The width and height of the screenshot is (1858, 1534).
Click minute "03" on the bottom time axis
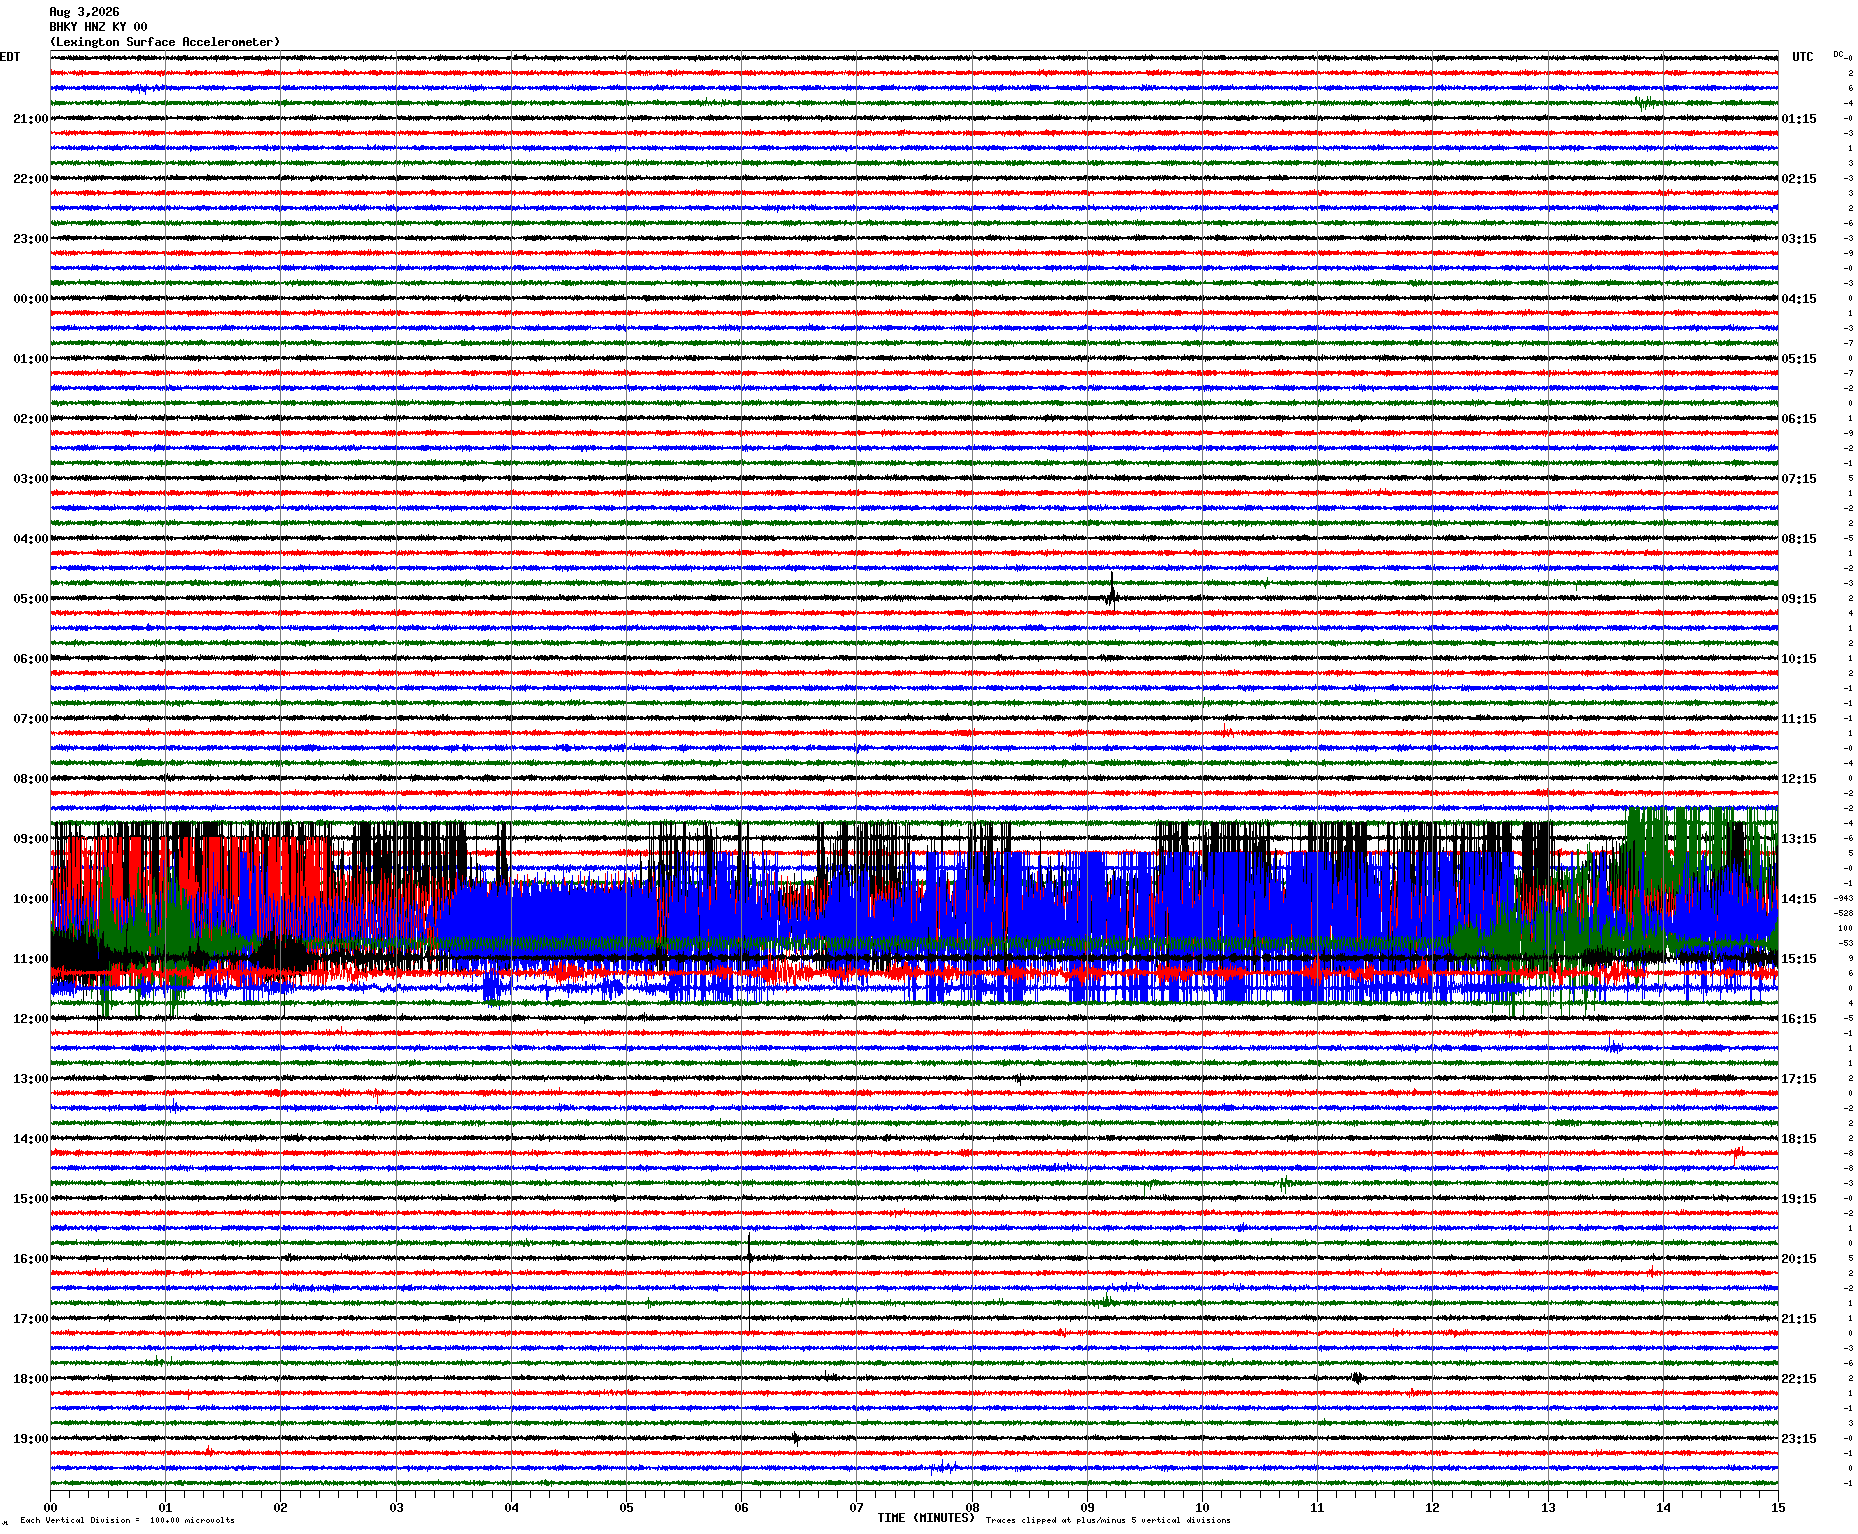pos(396,1508)
